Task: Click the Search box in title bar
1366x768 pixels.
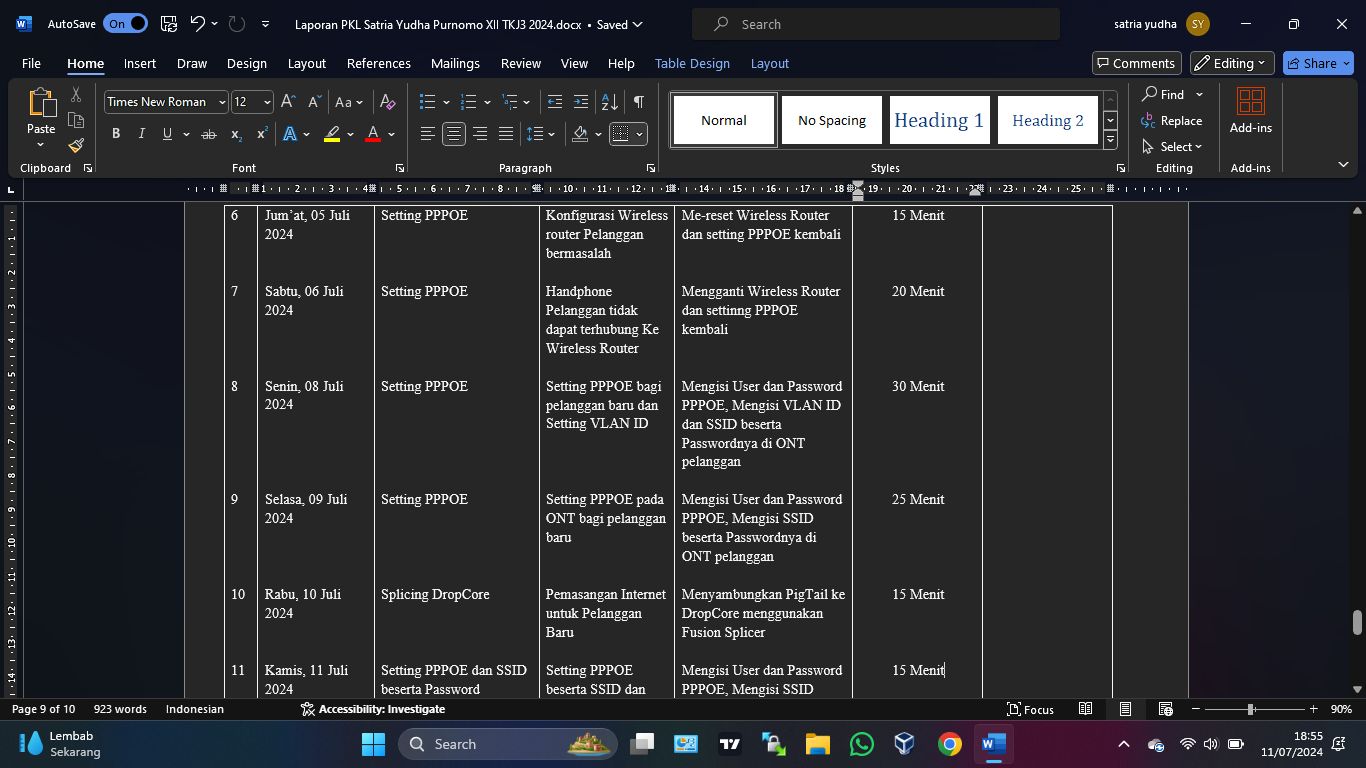Action: 876,24
